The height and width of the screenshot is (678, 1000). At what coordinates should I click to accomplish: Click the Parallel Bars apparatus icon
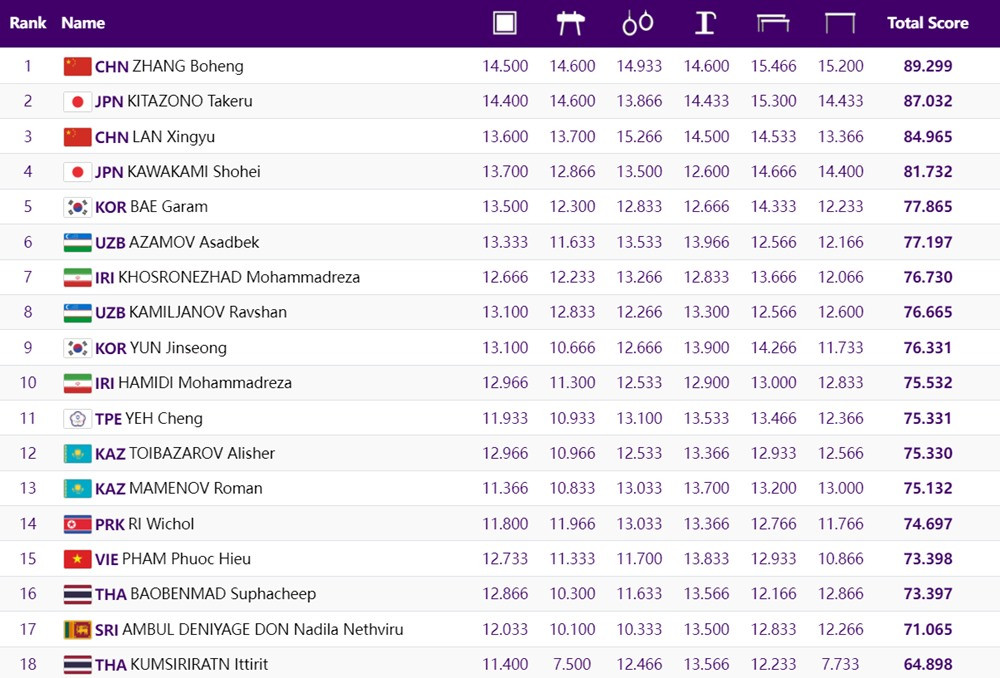point(773,23)
